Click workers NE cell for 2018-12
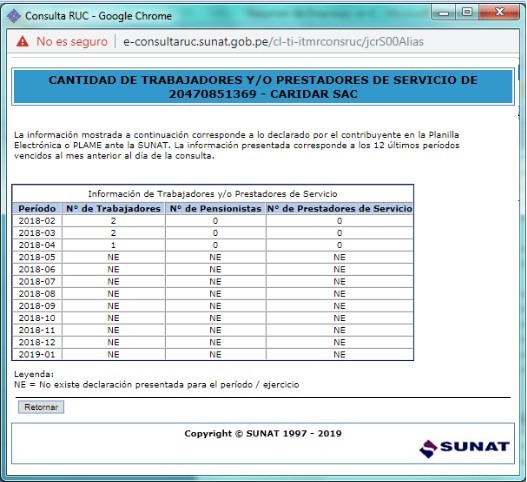Image resolution: width=527 pixels, height=482 pixels. click(113, 342)
